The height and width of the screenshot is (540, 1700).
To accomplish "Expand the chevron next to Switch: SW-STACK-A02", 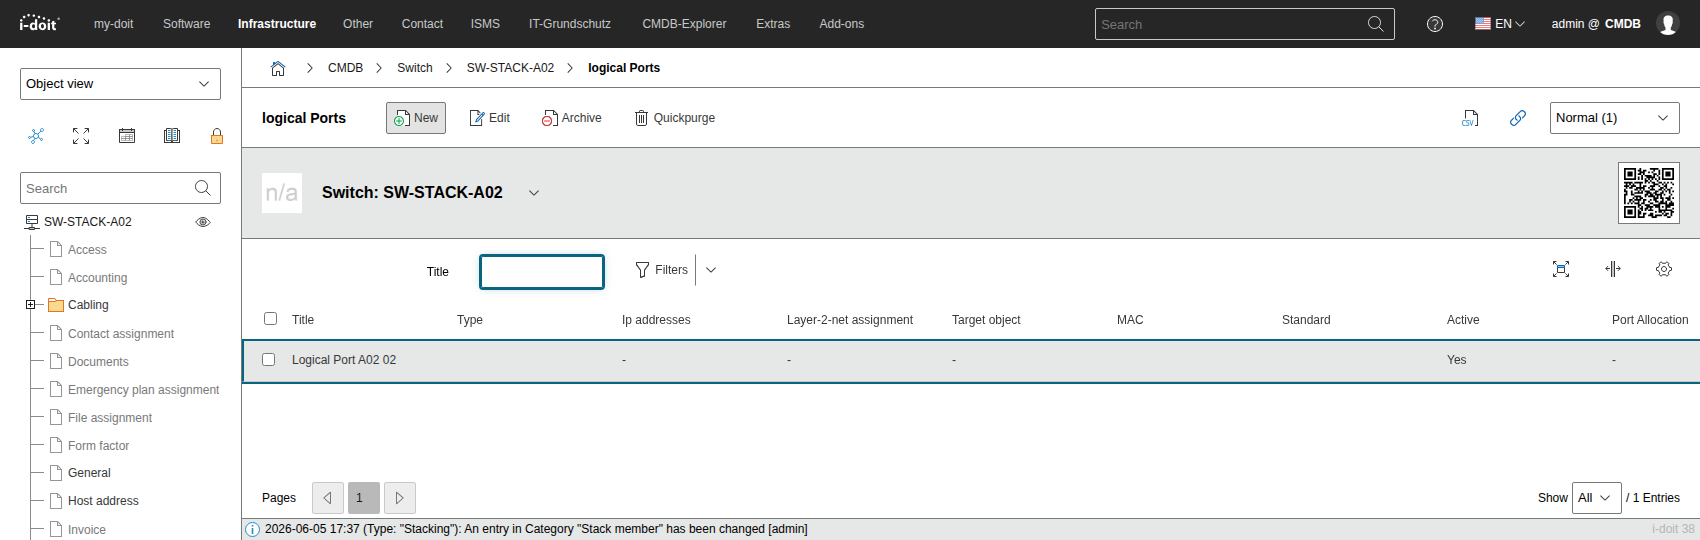I will [534, 193].
